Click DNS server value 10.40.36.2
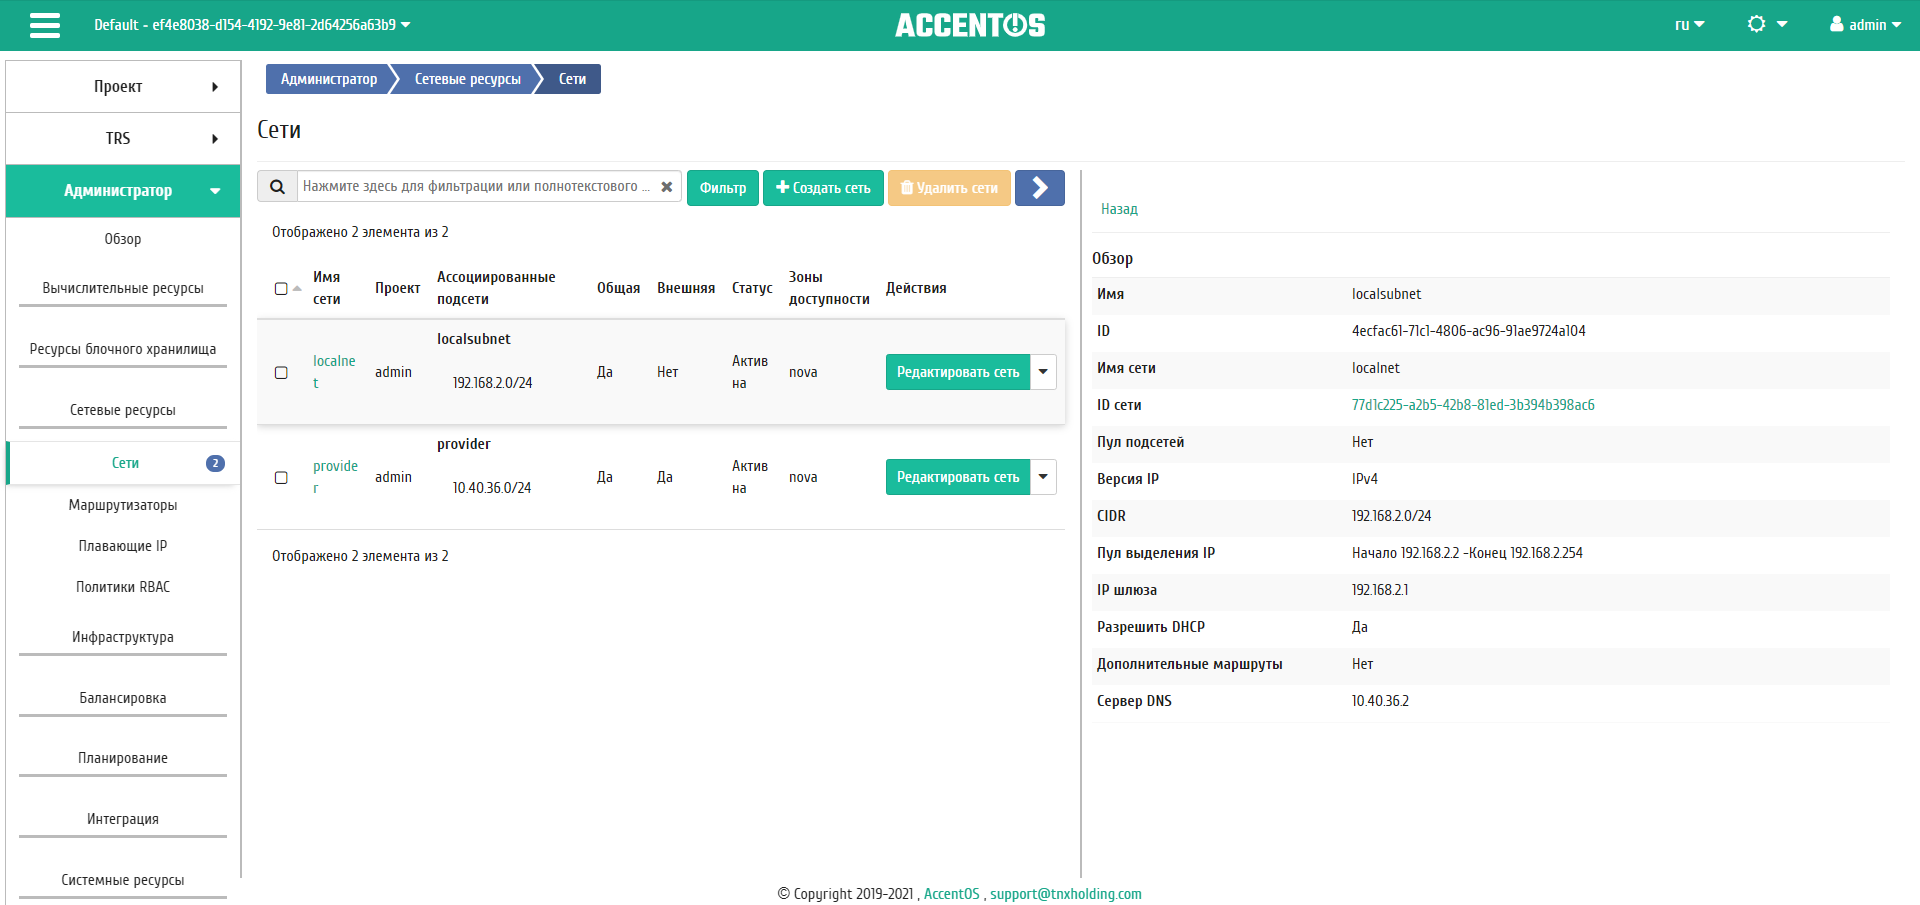 point(1380,701)
